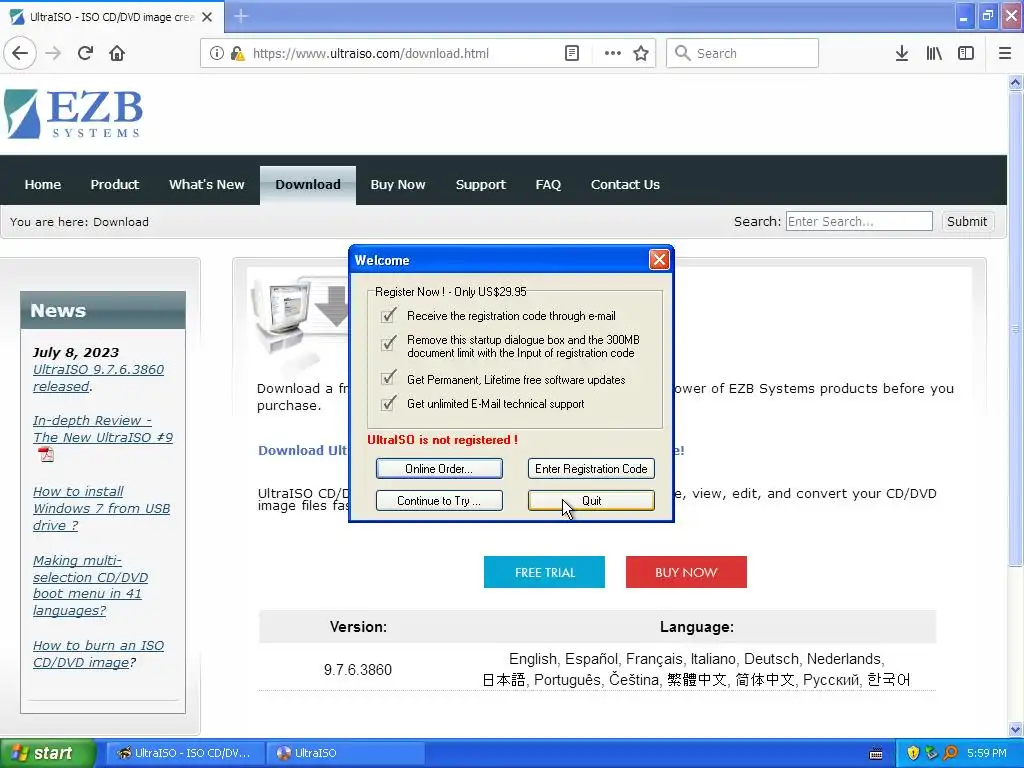Click the Quit button in Welcome dialog

(591, 500)
